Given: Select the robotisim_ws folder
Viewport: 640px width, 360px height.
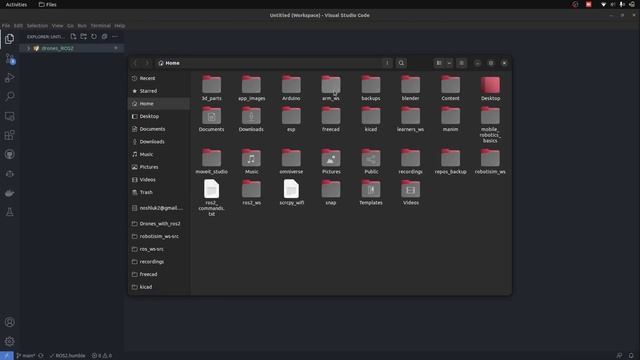Looking at the screenshot, I should (x=490, y=161).
